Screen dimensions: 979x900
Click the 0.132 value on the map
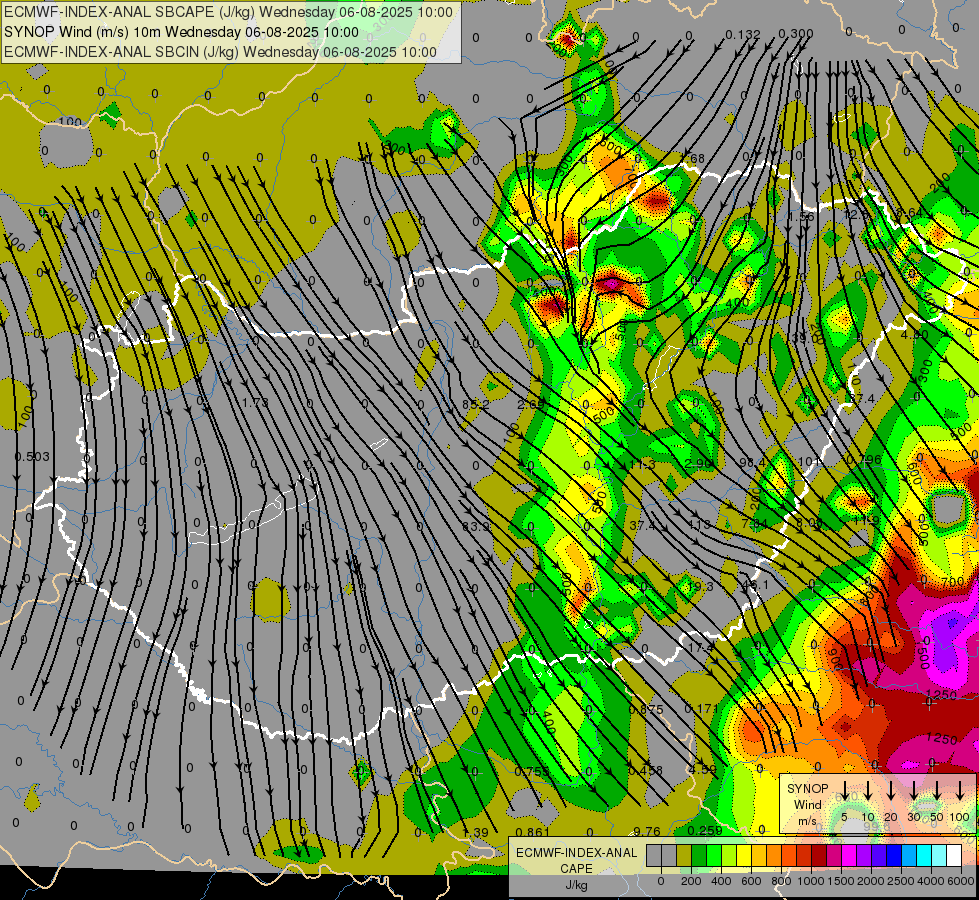(743, 34)
